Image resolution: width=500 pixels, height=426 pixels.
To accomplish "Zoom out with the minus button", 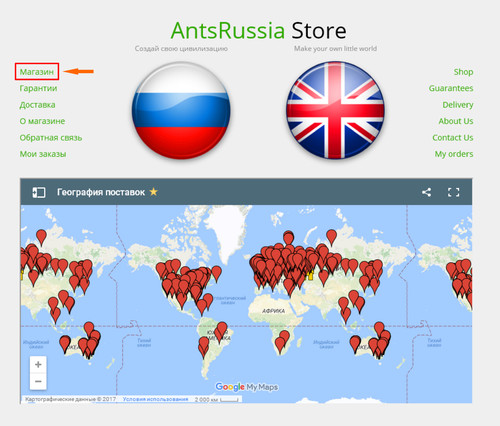I will tap(38, 381).
